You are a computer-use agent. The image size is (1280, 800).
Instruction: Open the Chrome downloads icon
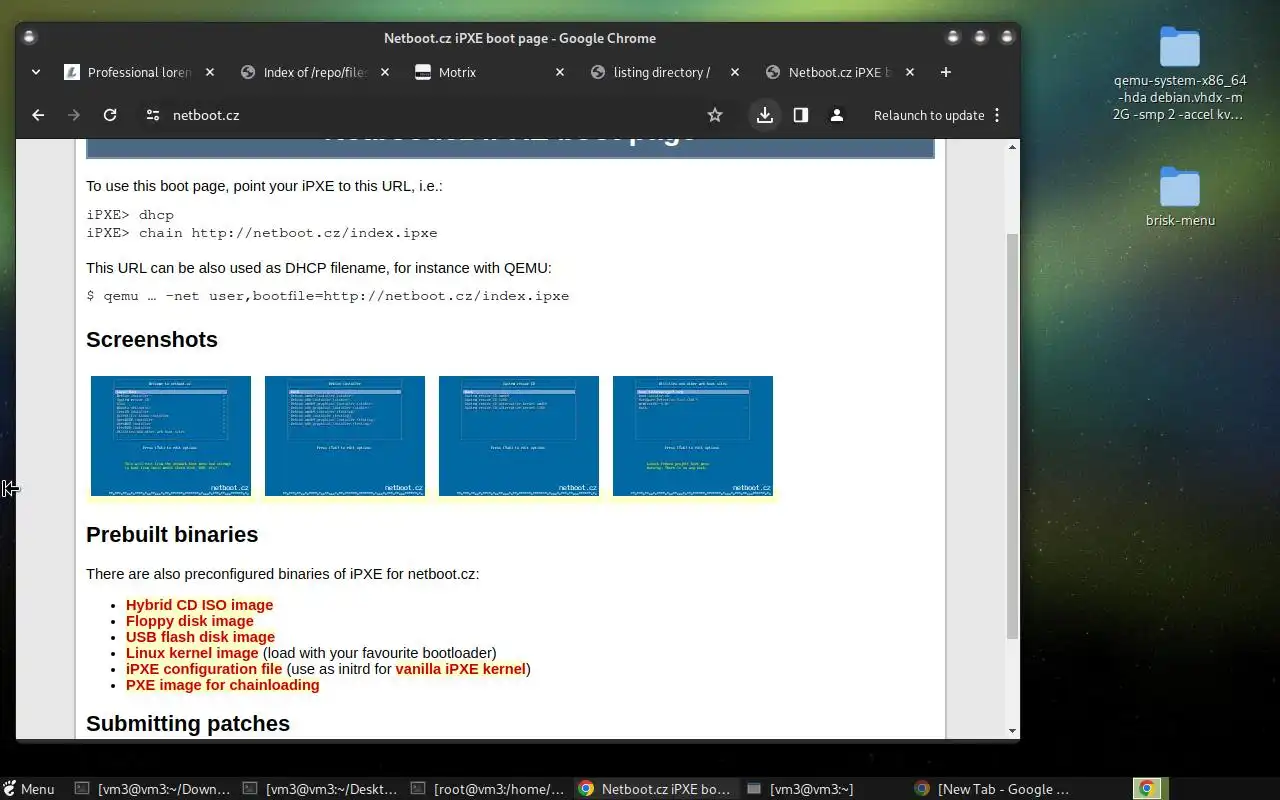pyautogui.click(x=765, y=115)
